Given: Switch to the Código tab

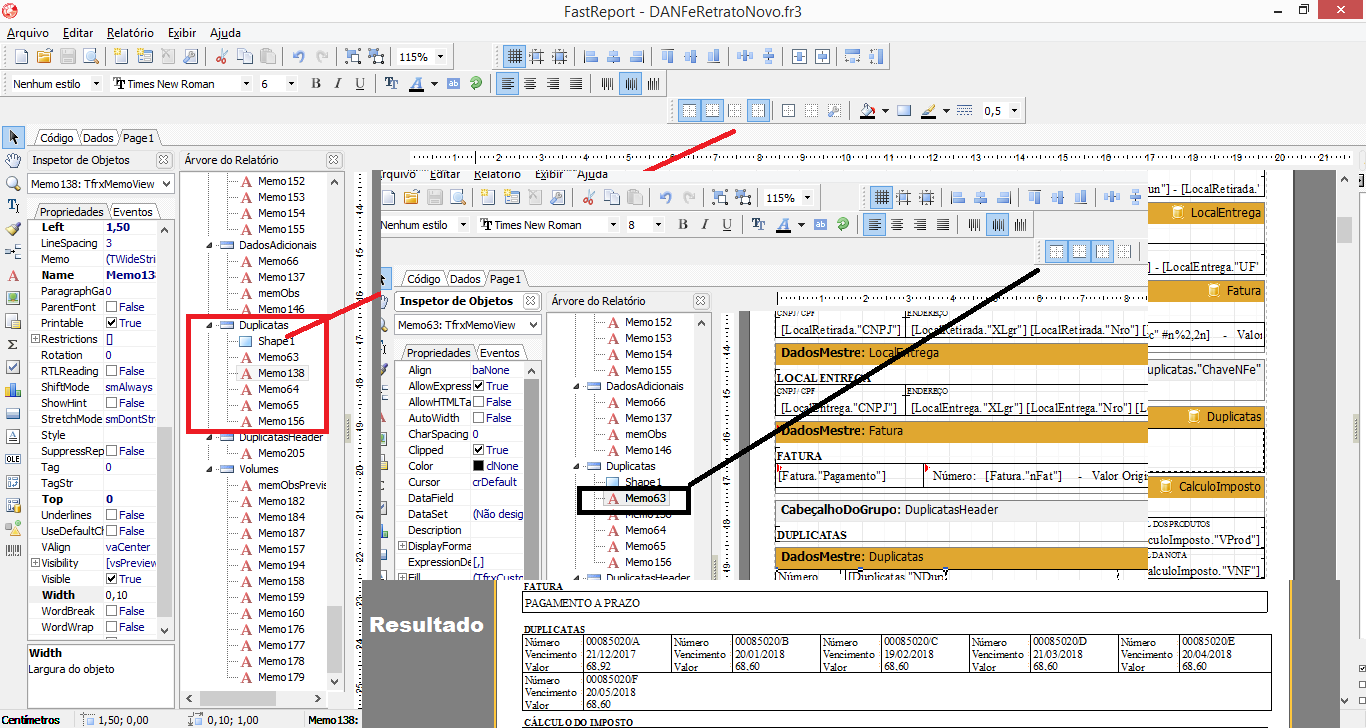Looking at the screenshot, I should pyautogui.click(x=57, y=138).
